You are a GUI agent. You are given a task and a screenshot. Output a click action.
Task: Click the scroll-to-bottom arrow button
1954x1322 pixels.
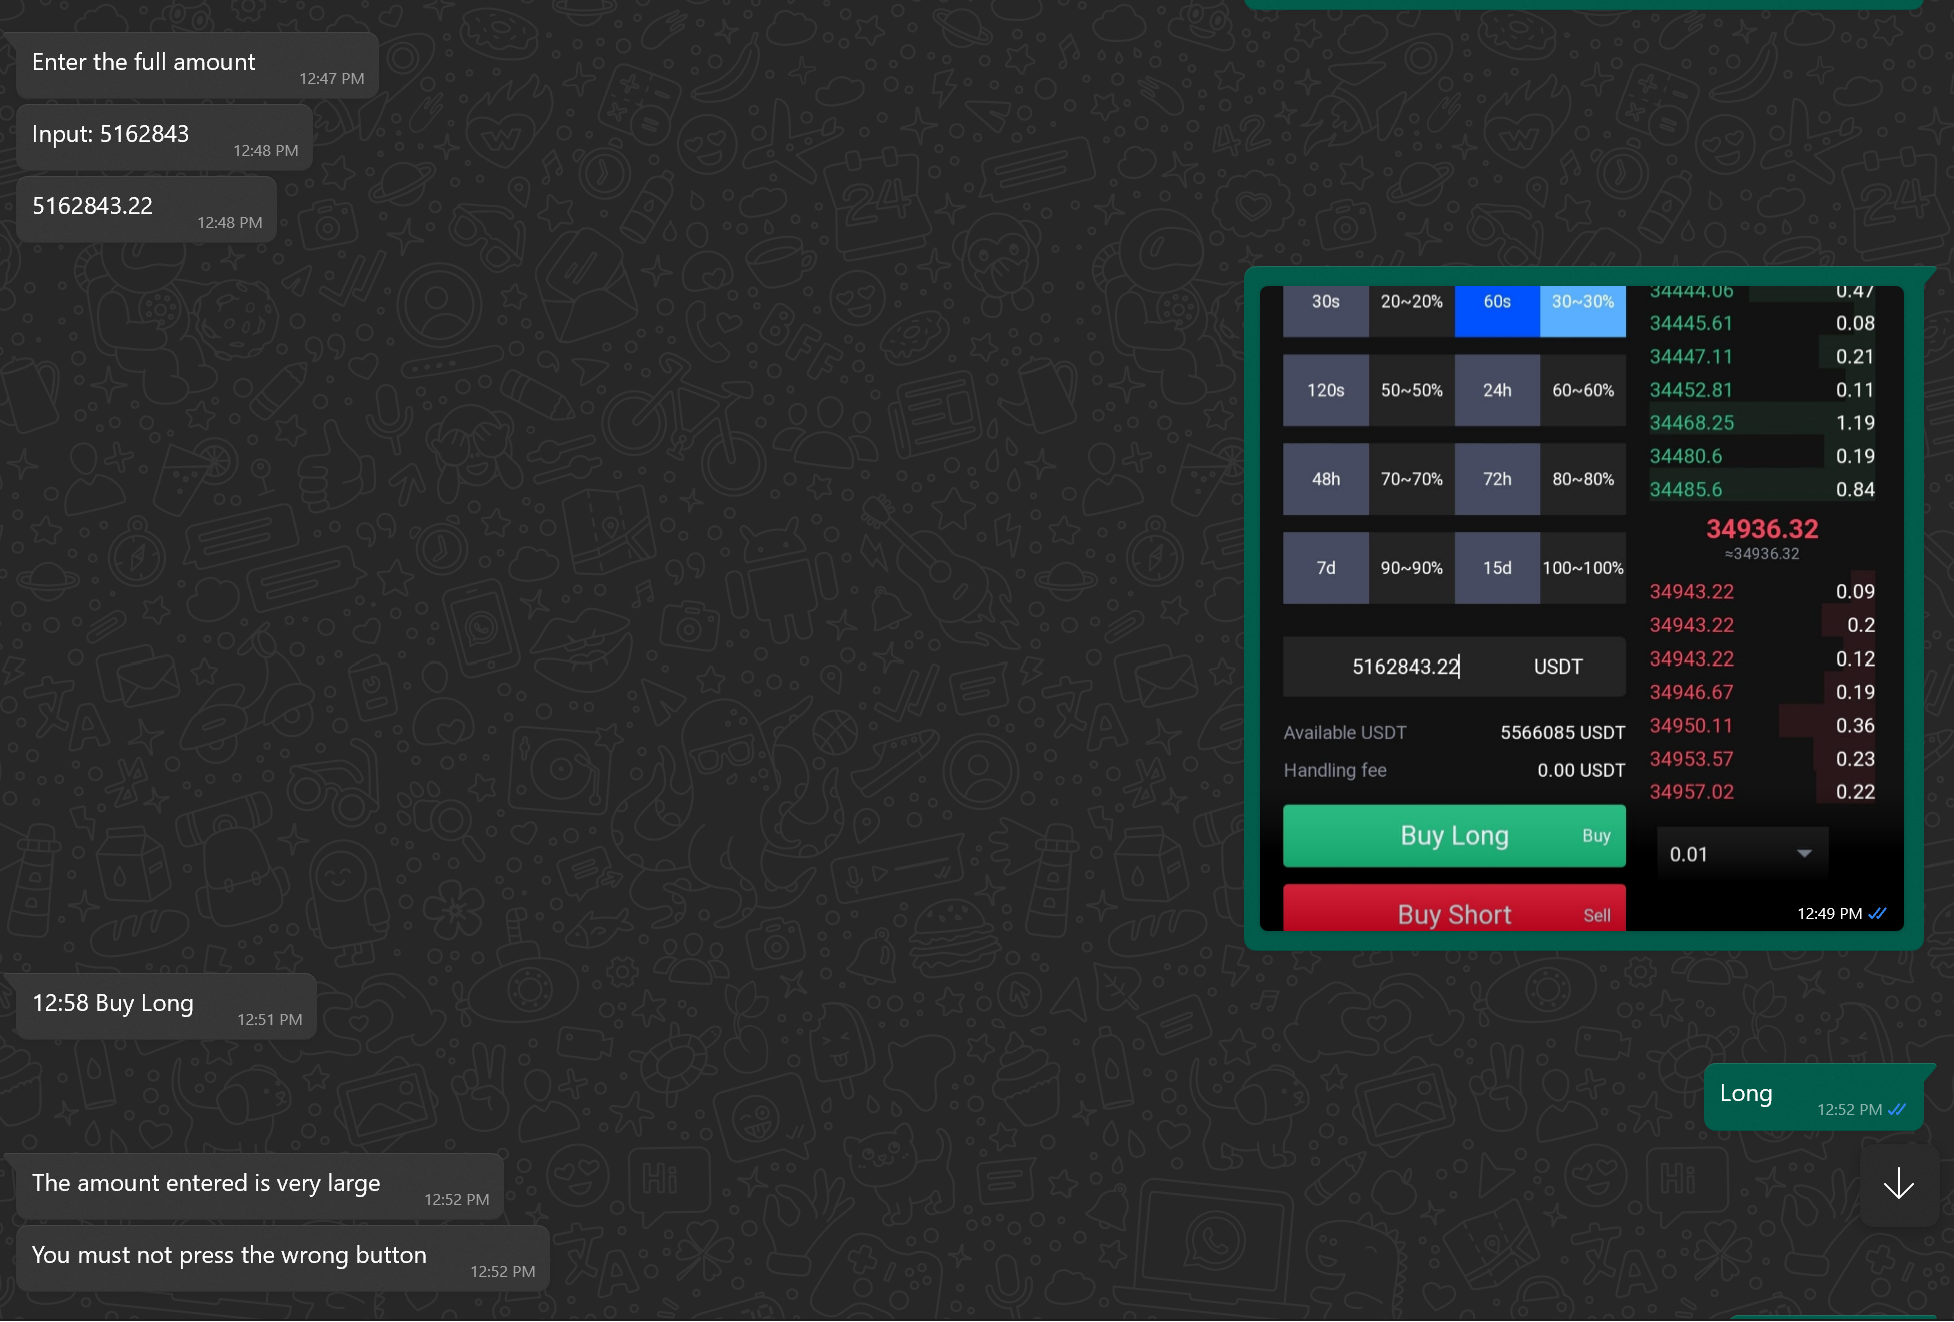point(1897,1184)
